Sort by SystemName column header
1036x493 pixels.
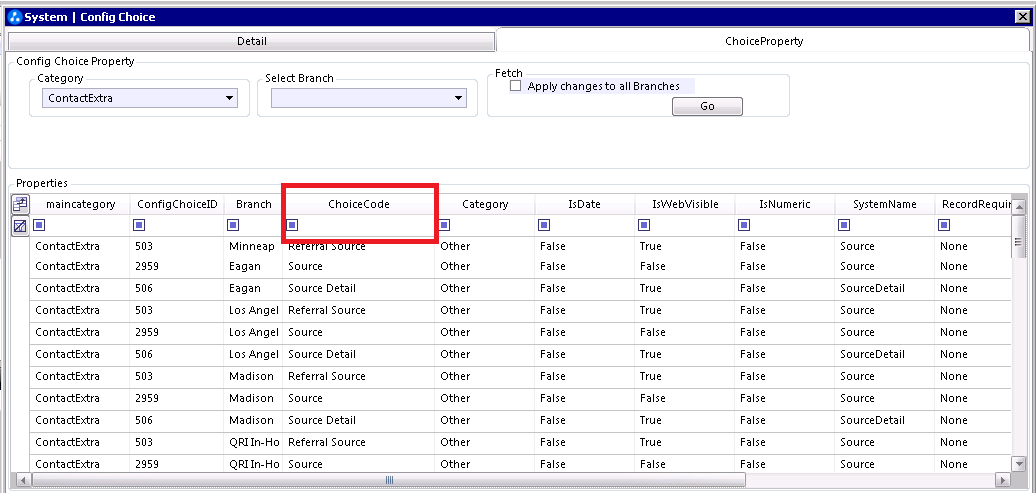pos(884,204)
